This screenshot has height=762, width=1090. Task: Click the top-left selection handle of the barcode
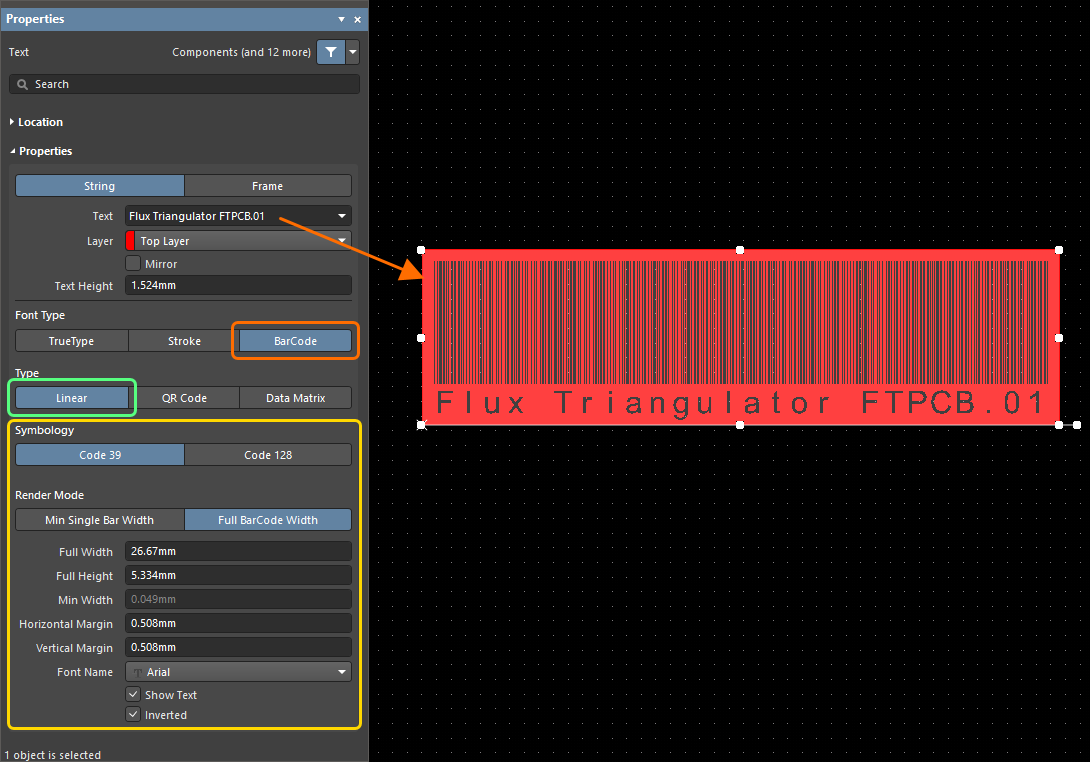421,250
